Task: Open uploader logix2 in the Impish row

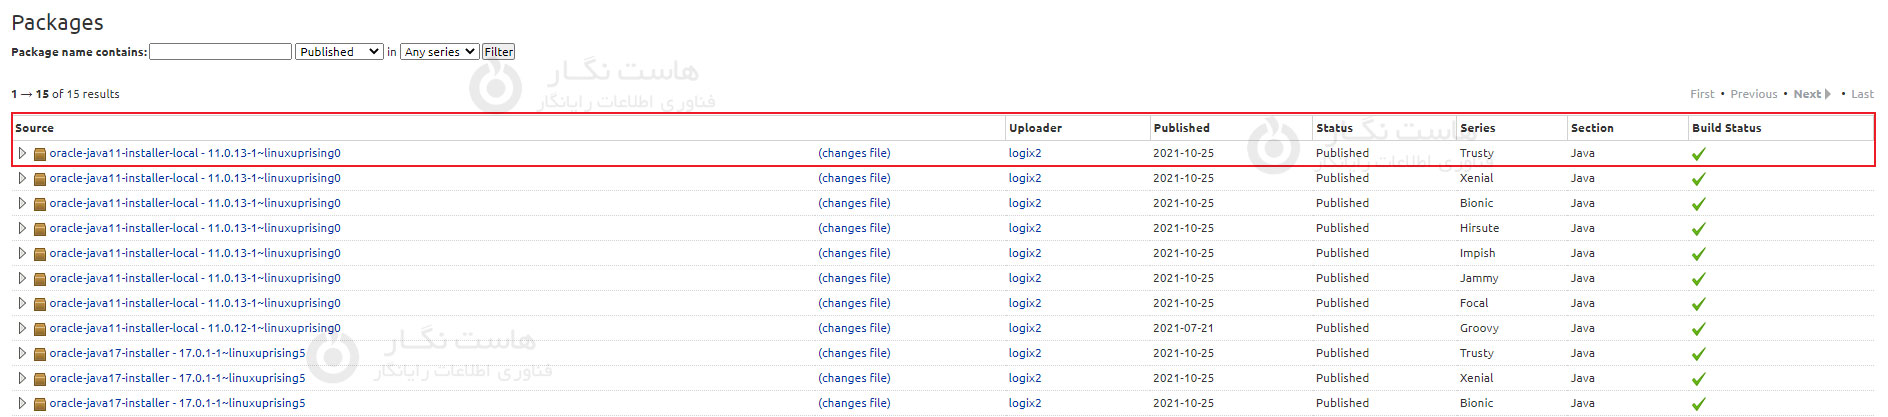Action: click(1024, 253)
